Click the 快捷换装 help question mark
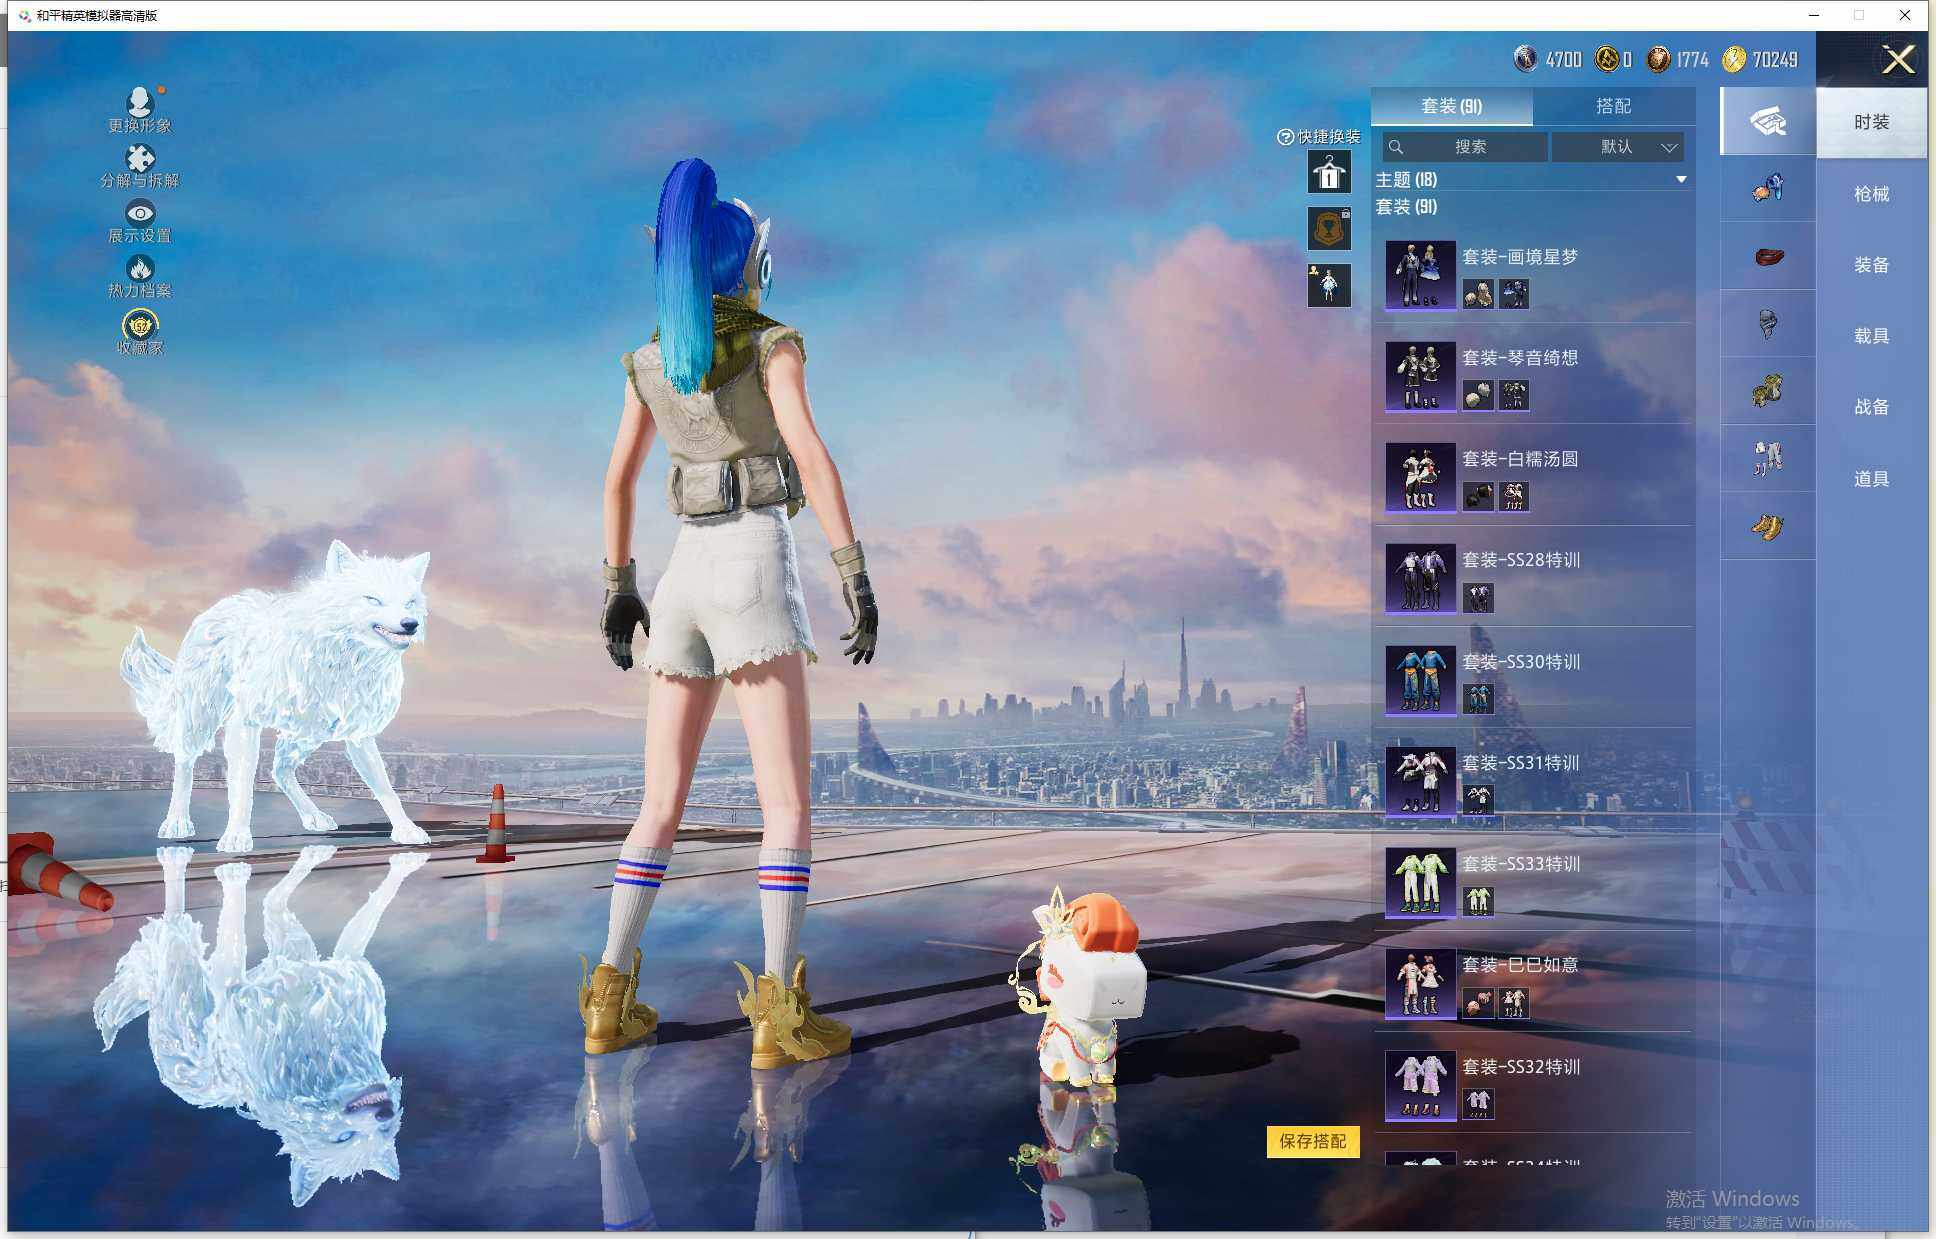This screenshot has height=1239, width=1936. click(1285, 137)
